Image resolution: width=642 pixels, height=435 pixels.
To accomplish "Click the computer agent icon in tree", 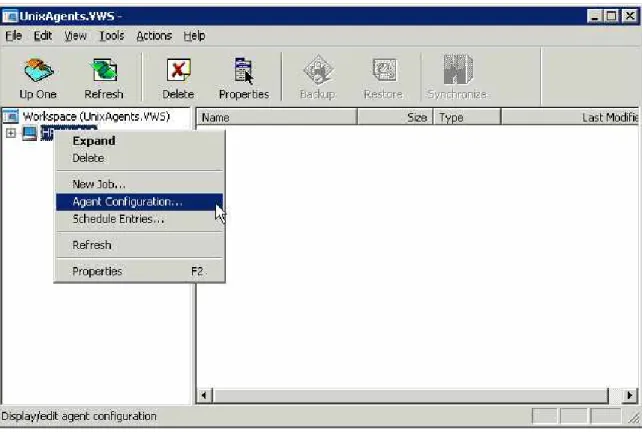I will [x=29, y=133].
